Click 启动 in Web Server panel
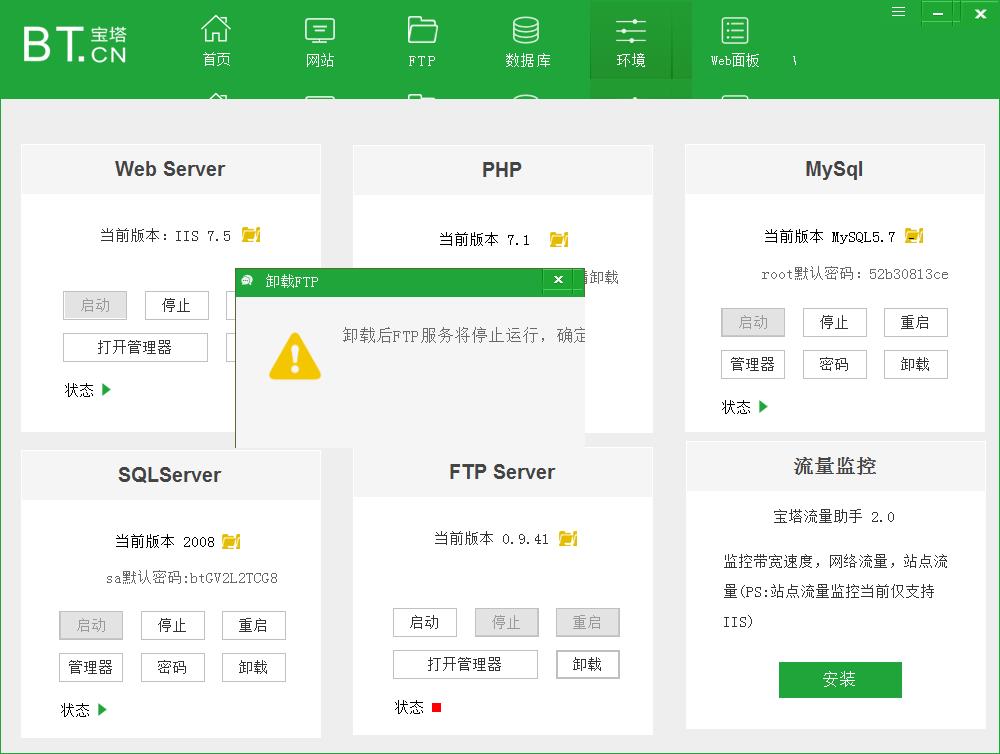1000x754 pixels. [95, 306]
